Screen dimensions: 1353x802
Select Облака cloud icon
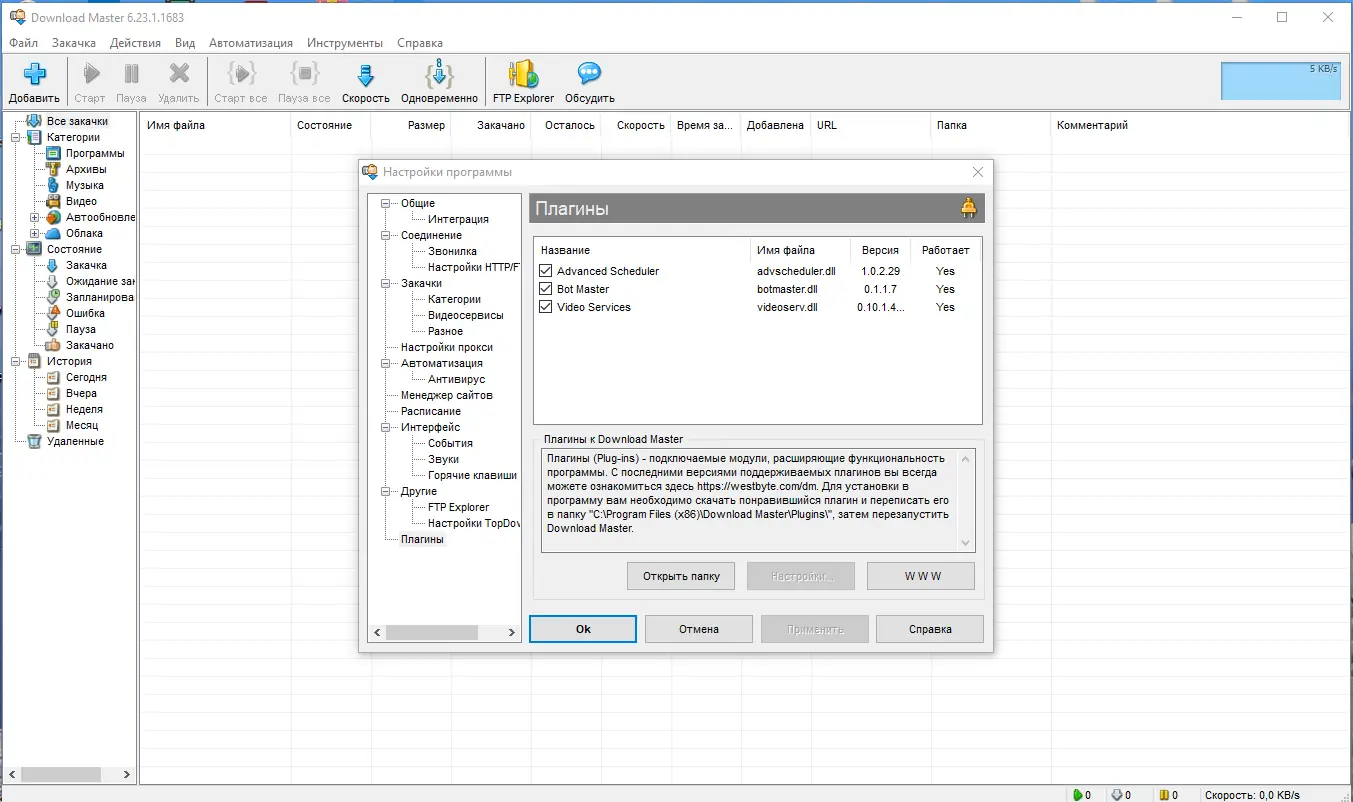[x=54, y=233]
